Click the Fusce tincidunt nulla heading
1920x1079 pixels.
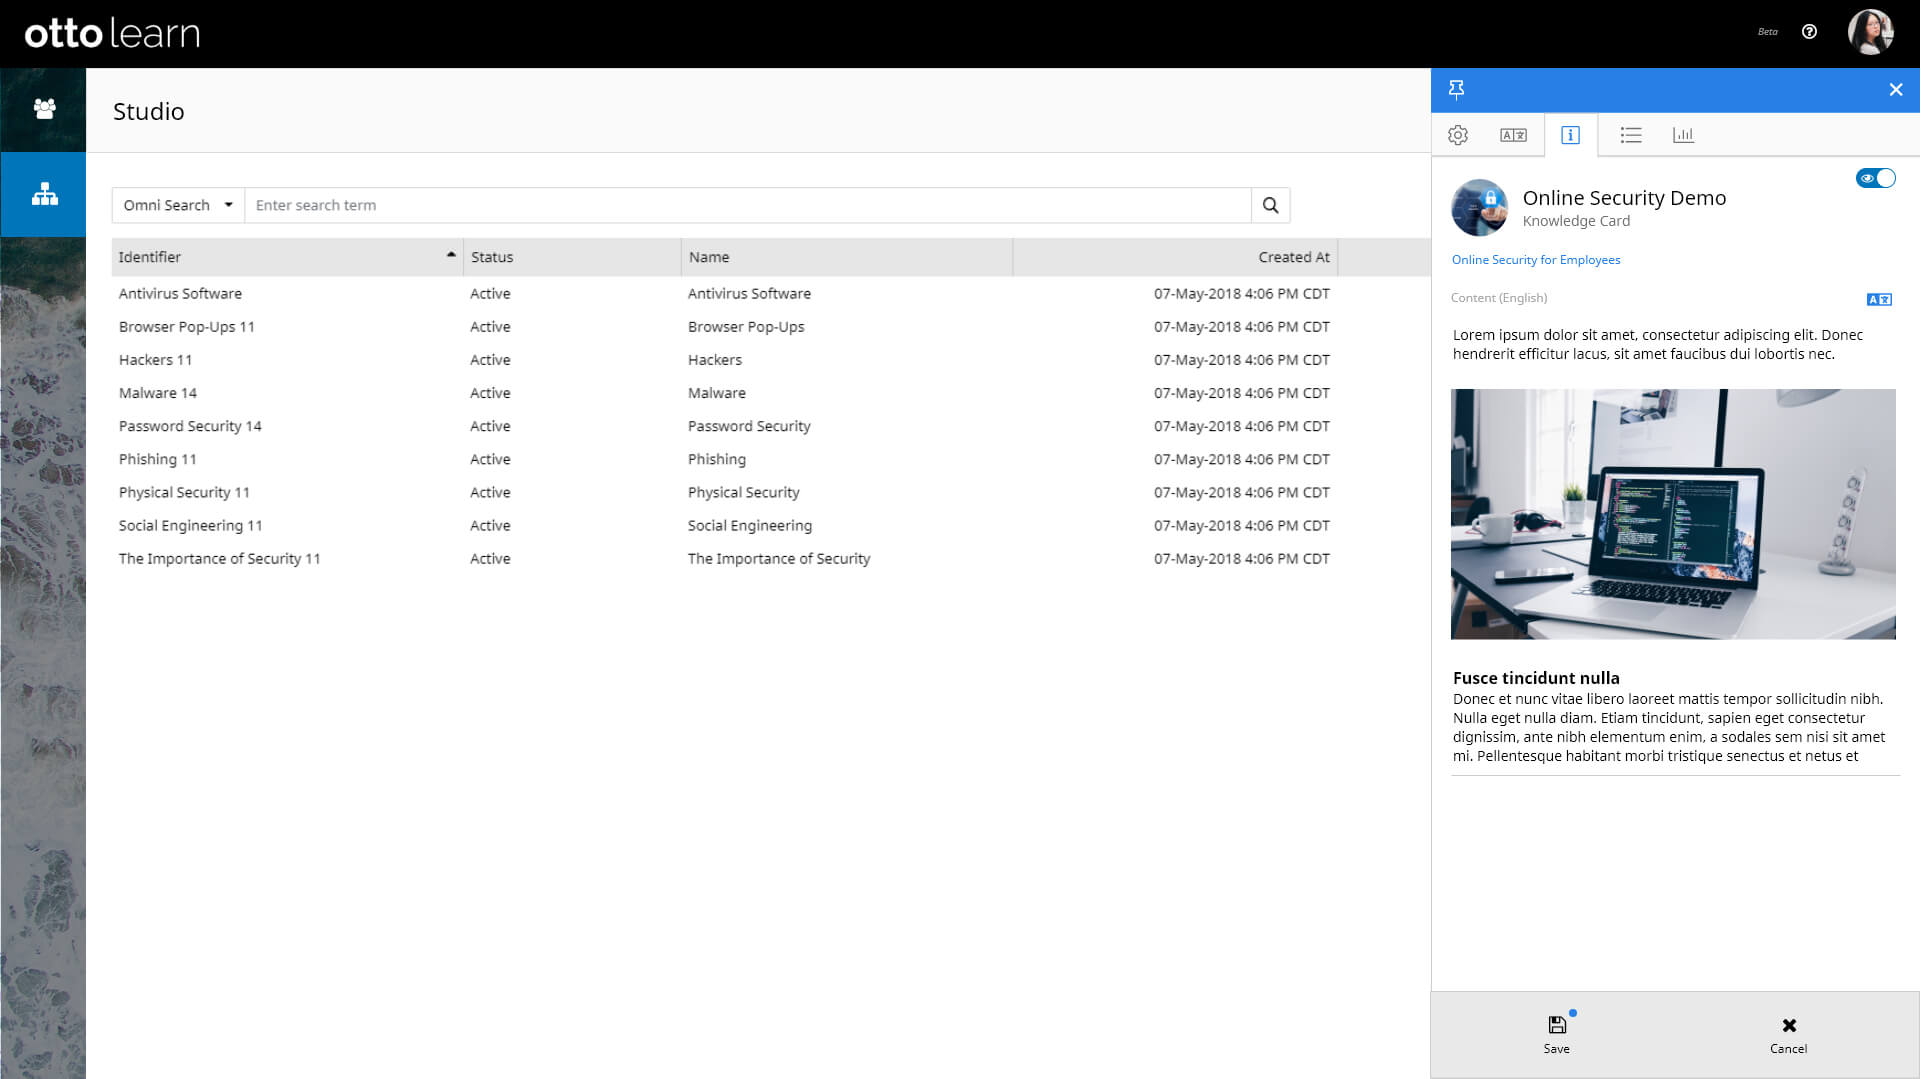pos(1536,678)
